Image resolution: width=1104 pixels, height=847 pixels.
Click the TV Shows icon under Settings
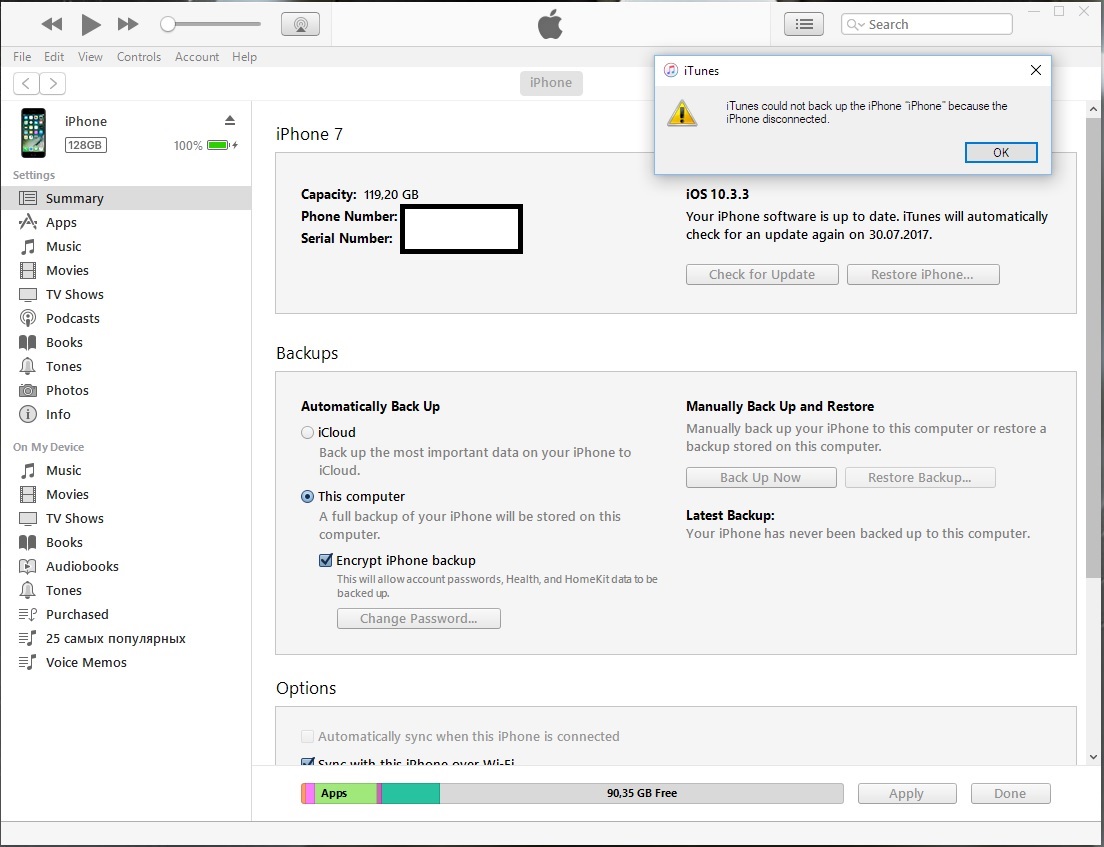click(x=27, y=294)
